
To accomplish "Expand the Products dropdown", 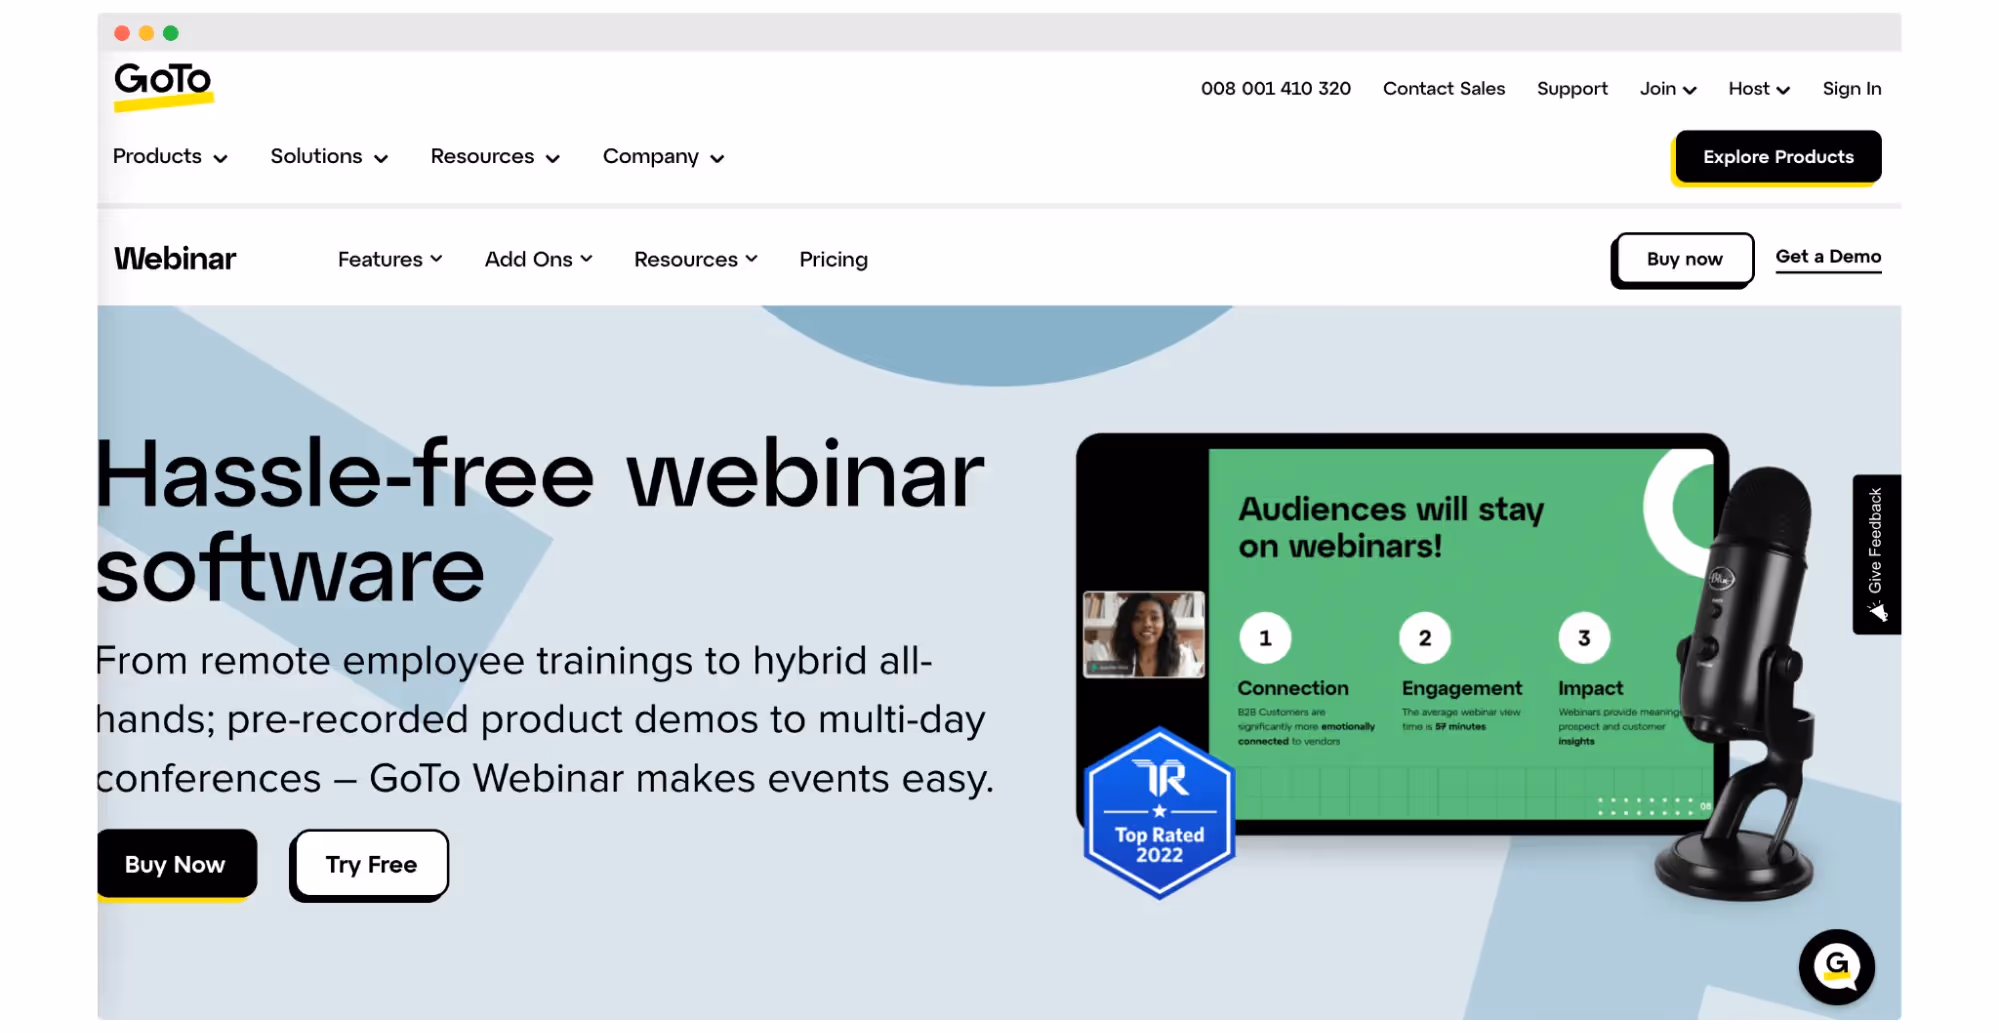I will click(170, 157).
